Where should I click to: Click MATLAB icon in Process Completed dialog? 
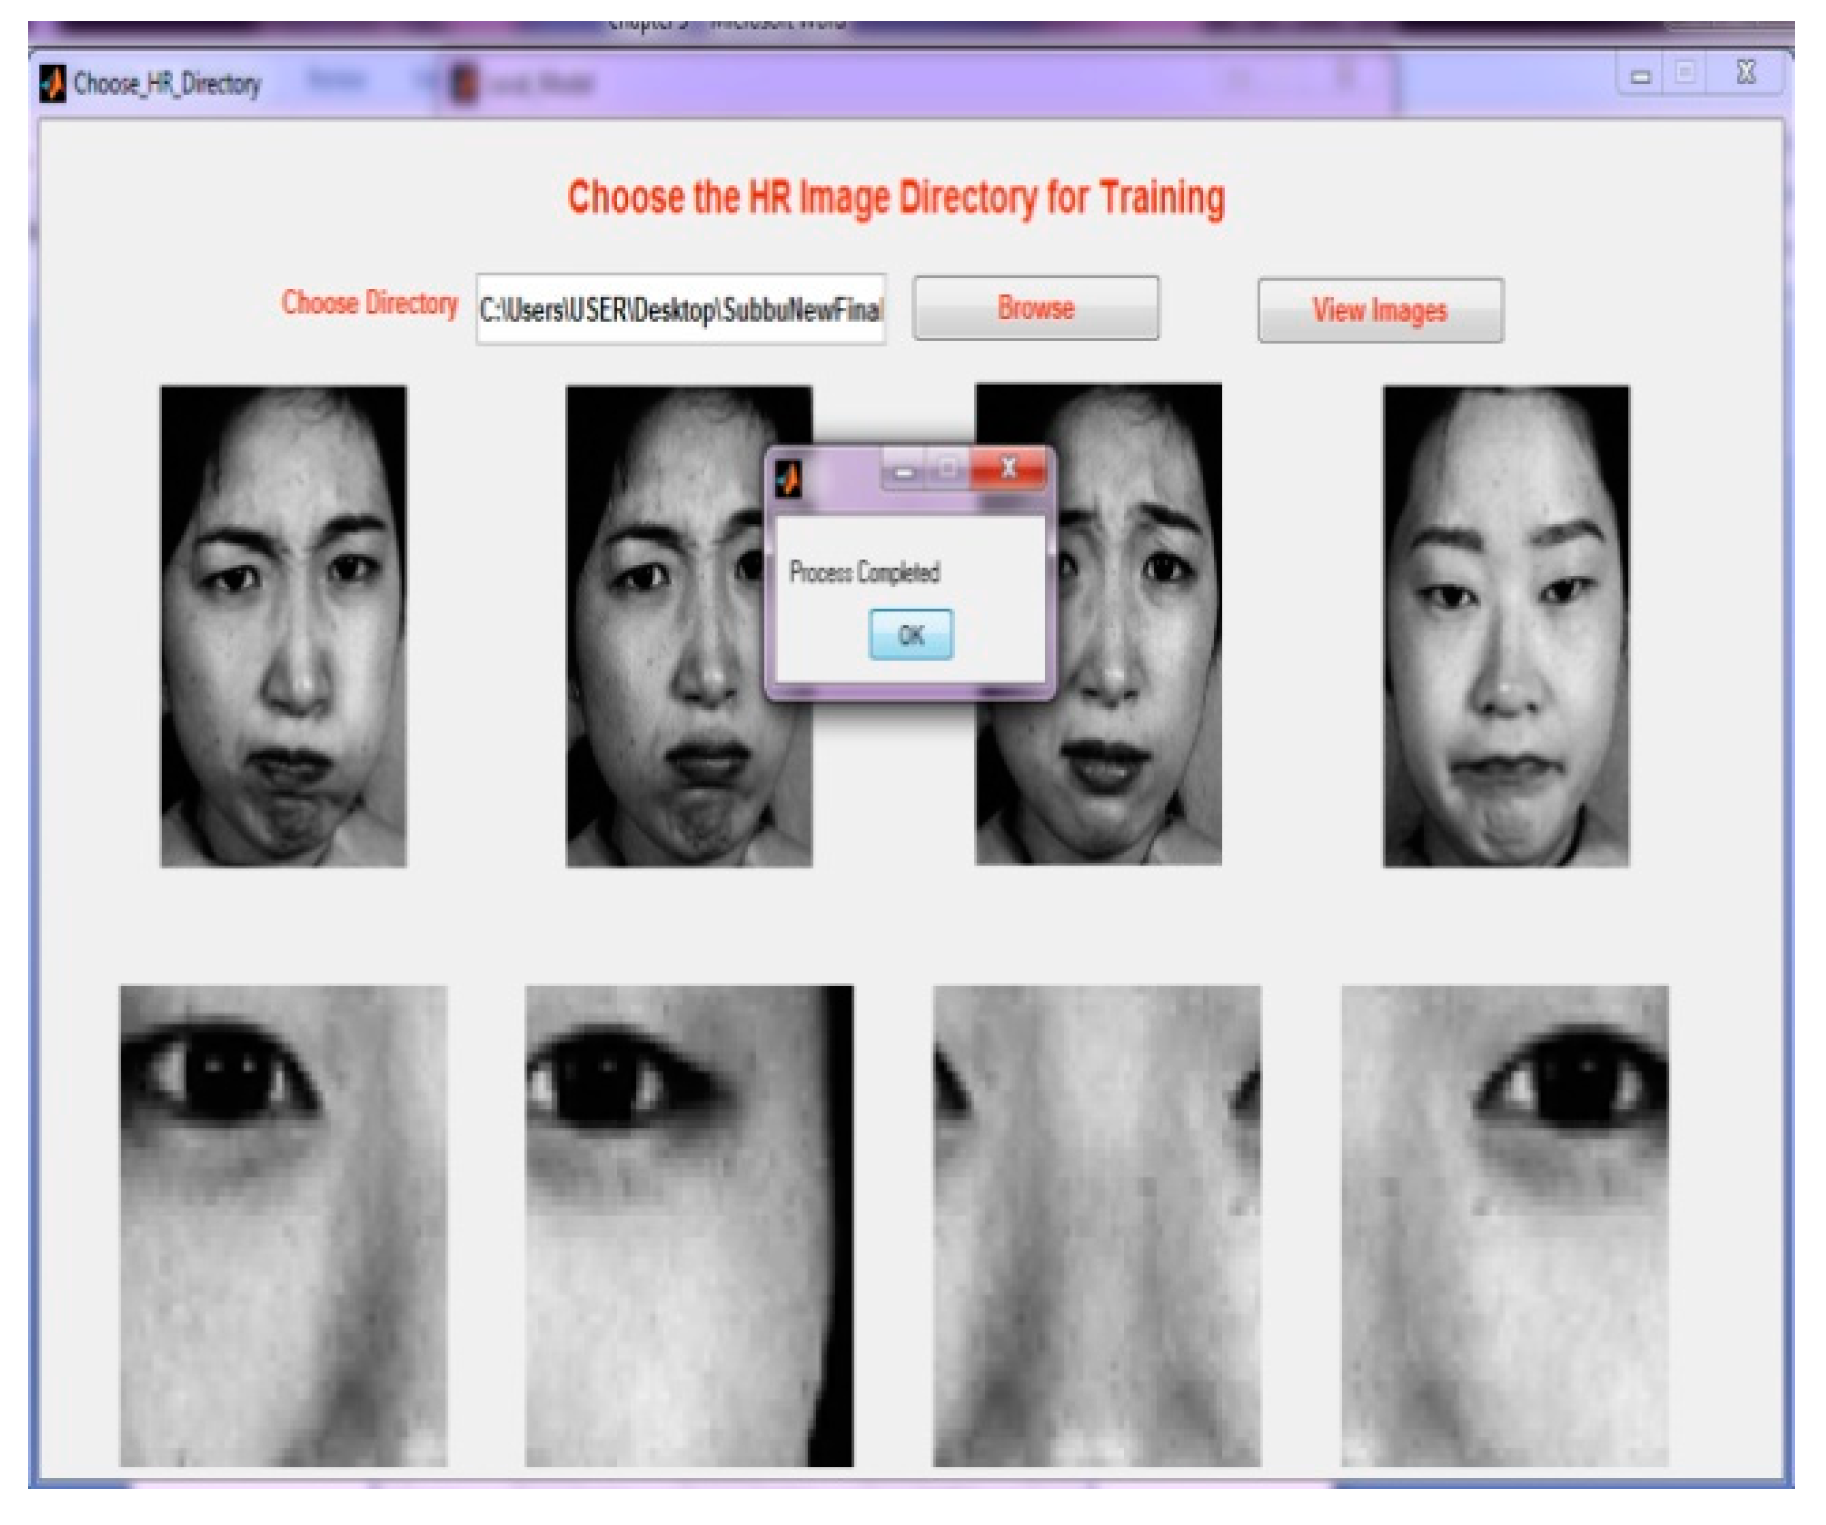tap(789, 479)
